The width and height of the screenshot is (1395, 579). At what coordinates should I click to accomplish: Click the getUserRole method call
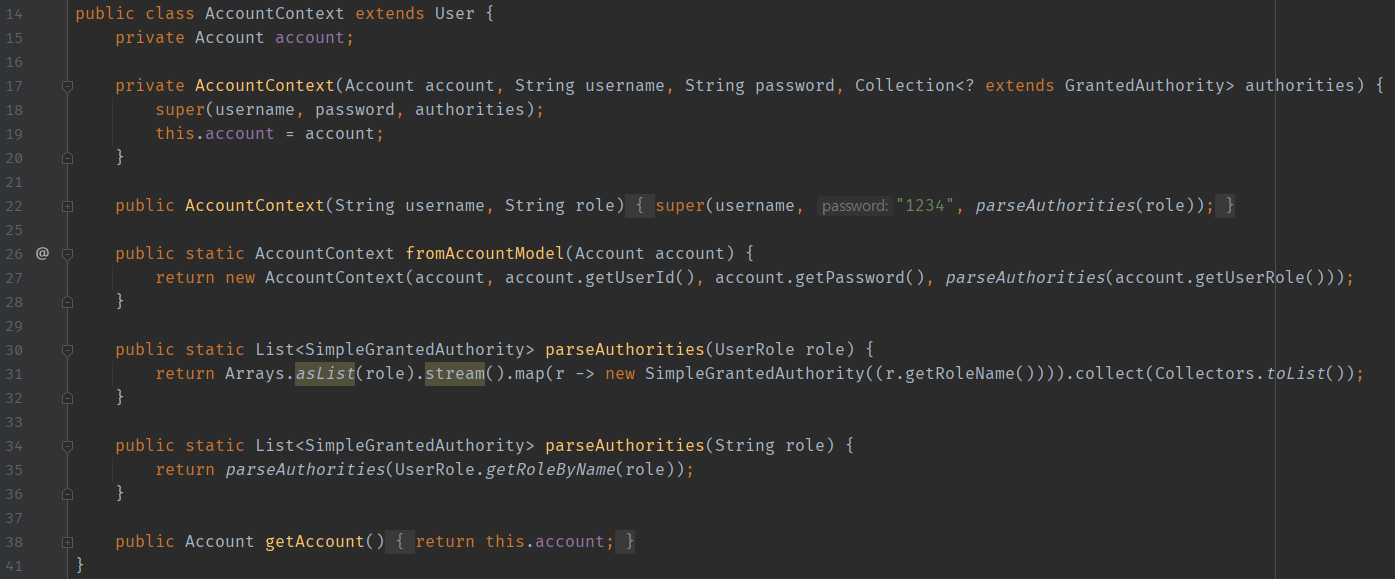coord(1250,277)
